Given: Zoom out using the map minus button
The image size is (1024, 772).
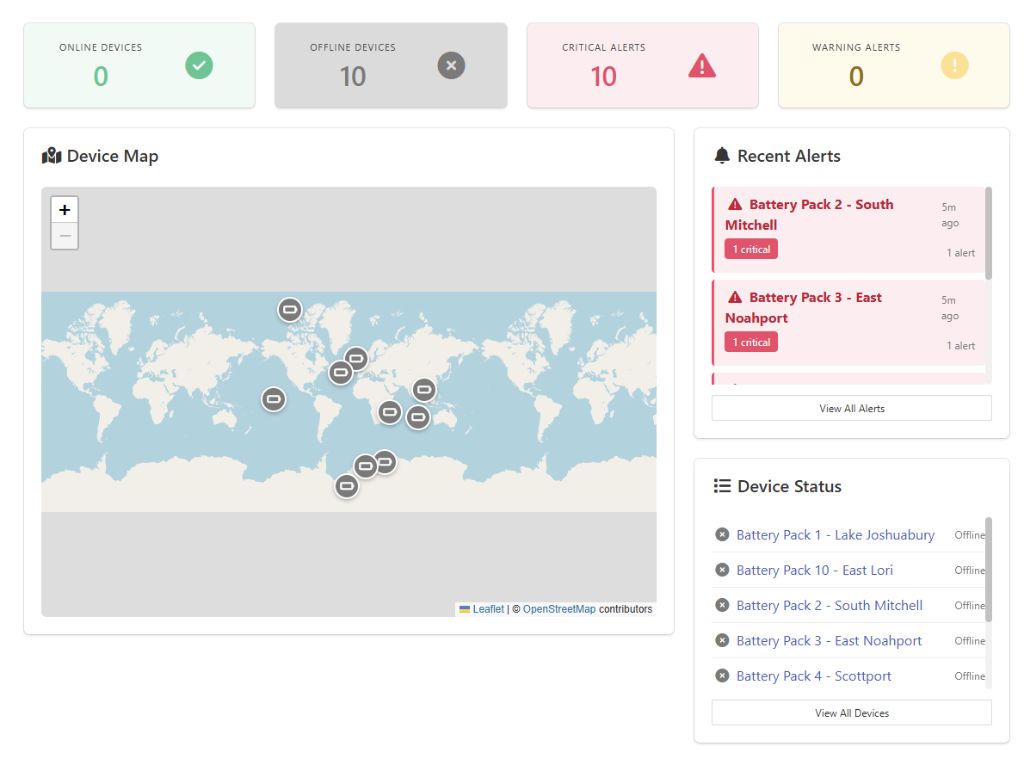Looking at the screenshot, I should [64, 236].
